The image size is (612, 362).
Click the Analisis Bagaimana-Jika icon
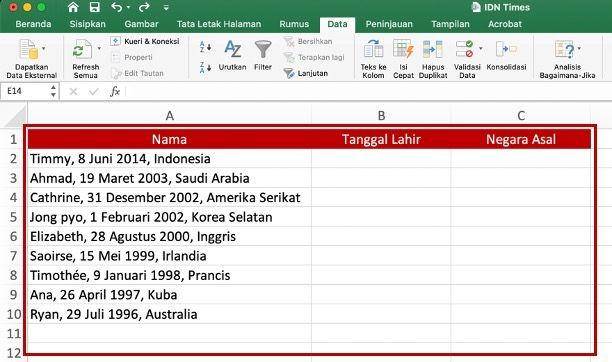pos(564,49)
